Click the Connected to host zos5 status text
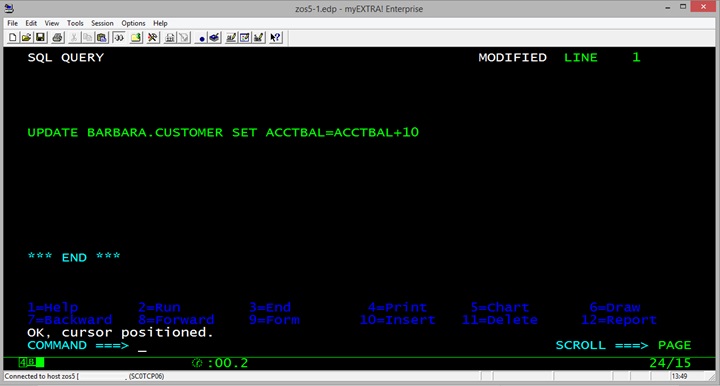 pos(42,376)
